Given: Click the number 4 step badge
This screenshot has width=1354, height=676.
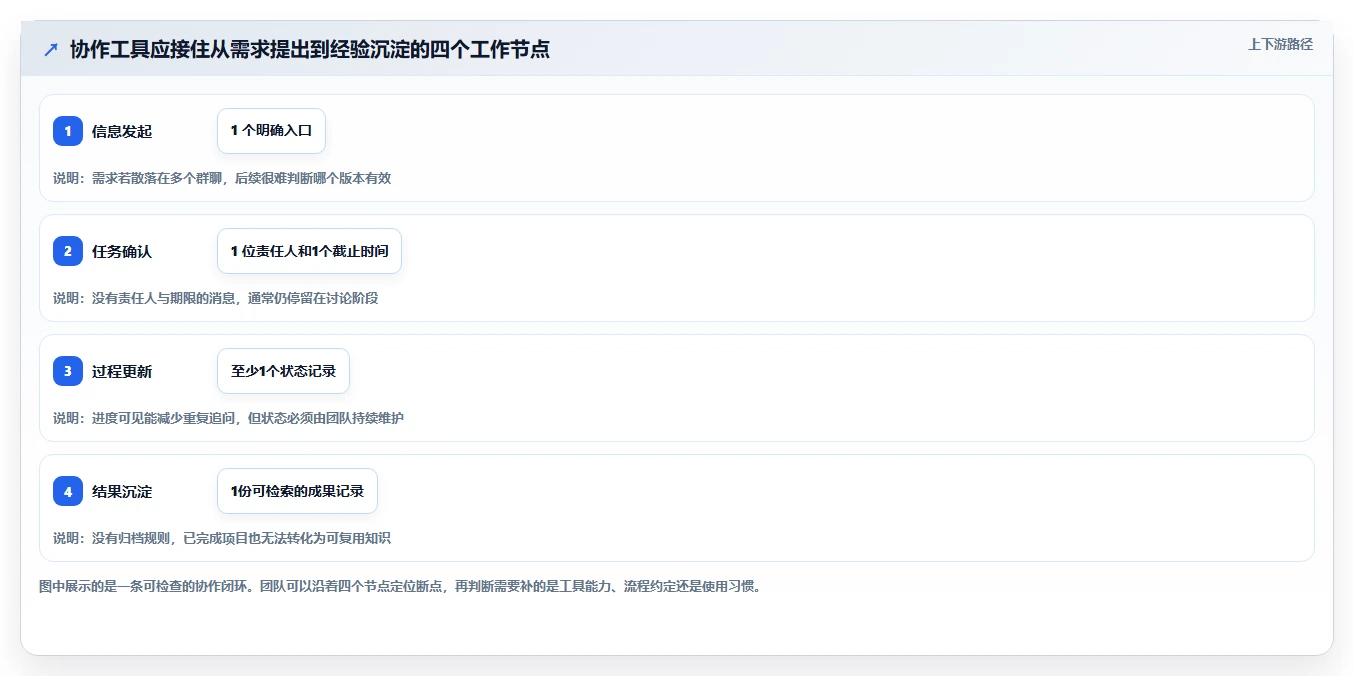Looking at the screenshot, I should point(68,491).
